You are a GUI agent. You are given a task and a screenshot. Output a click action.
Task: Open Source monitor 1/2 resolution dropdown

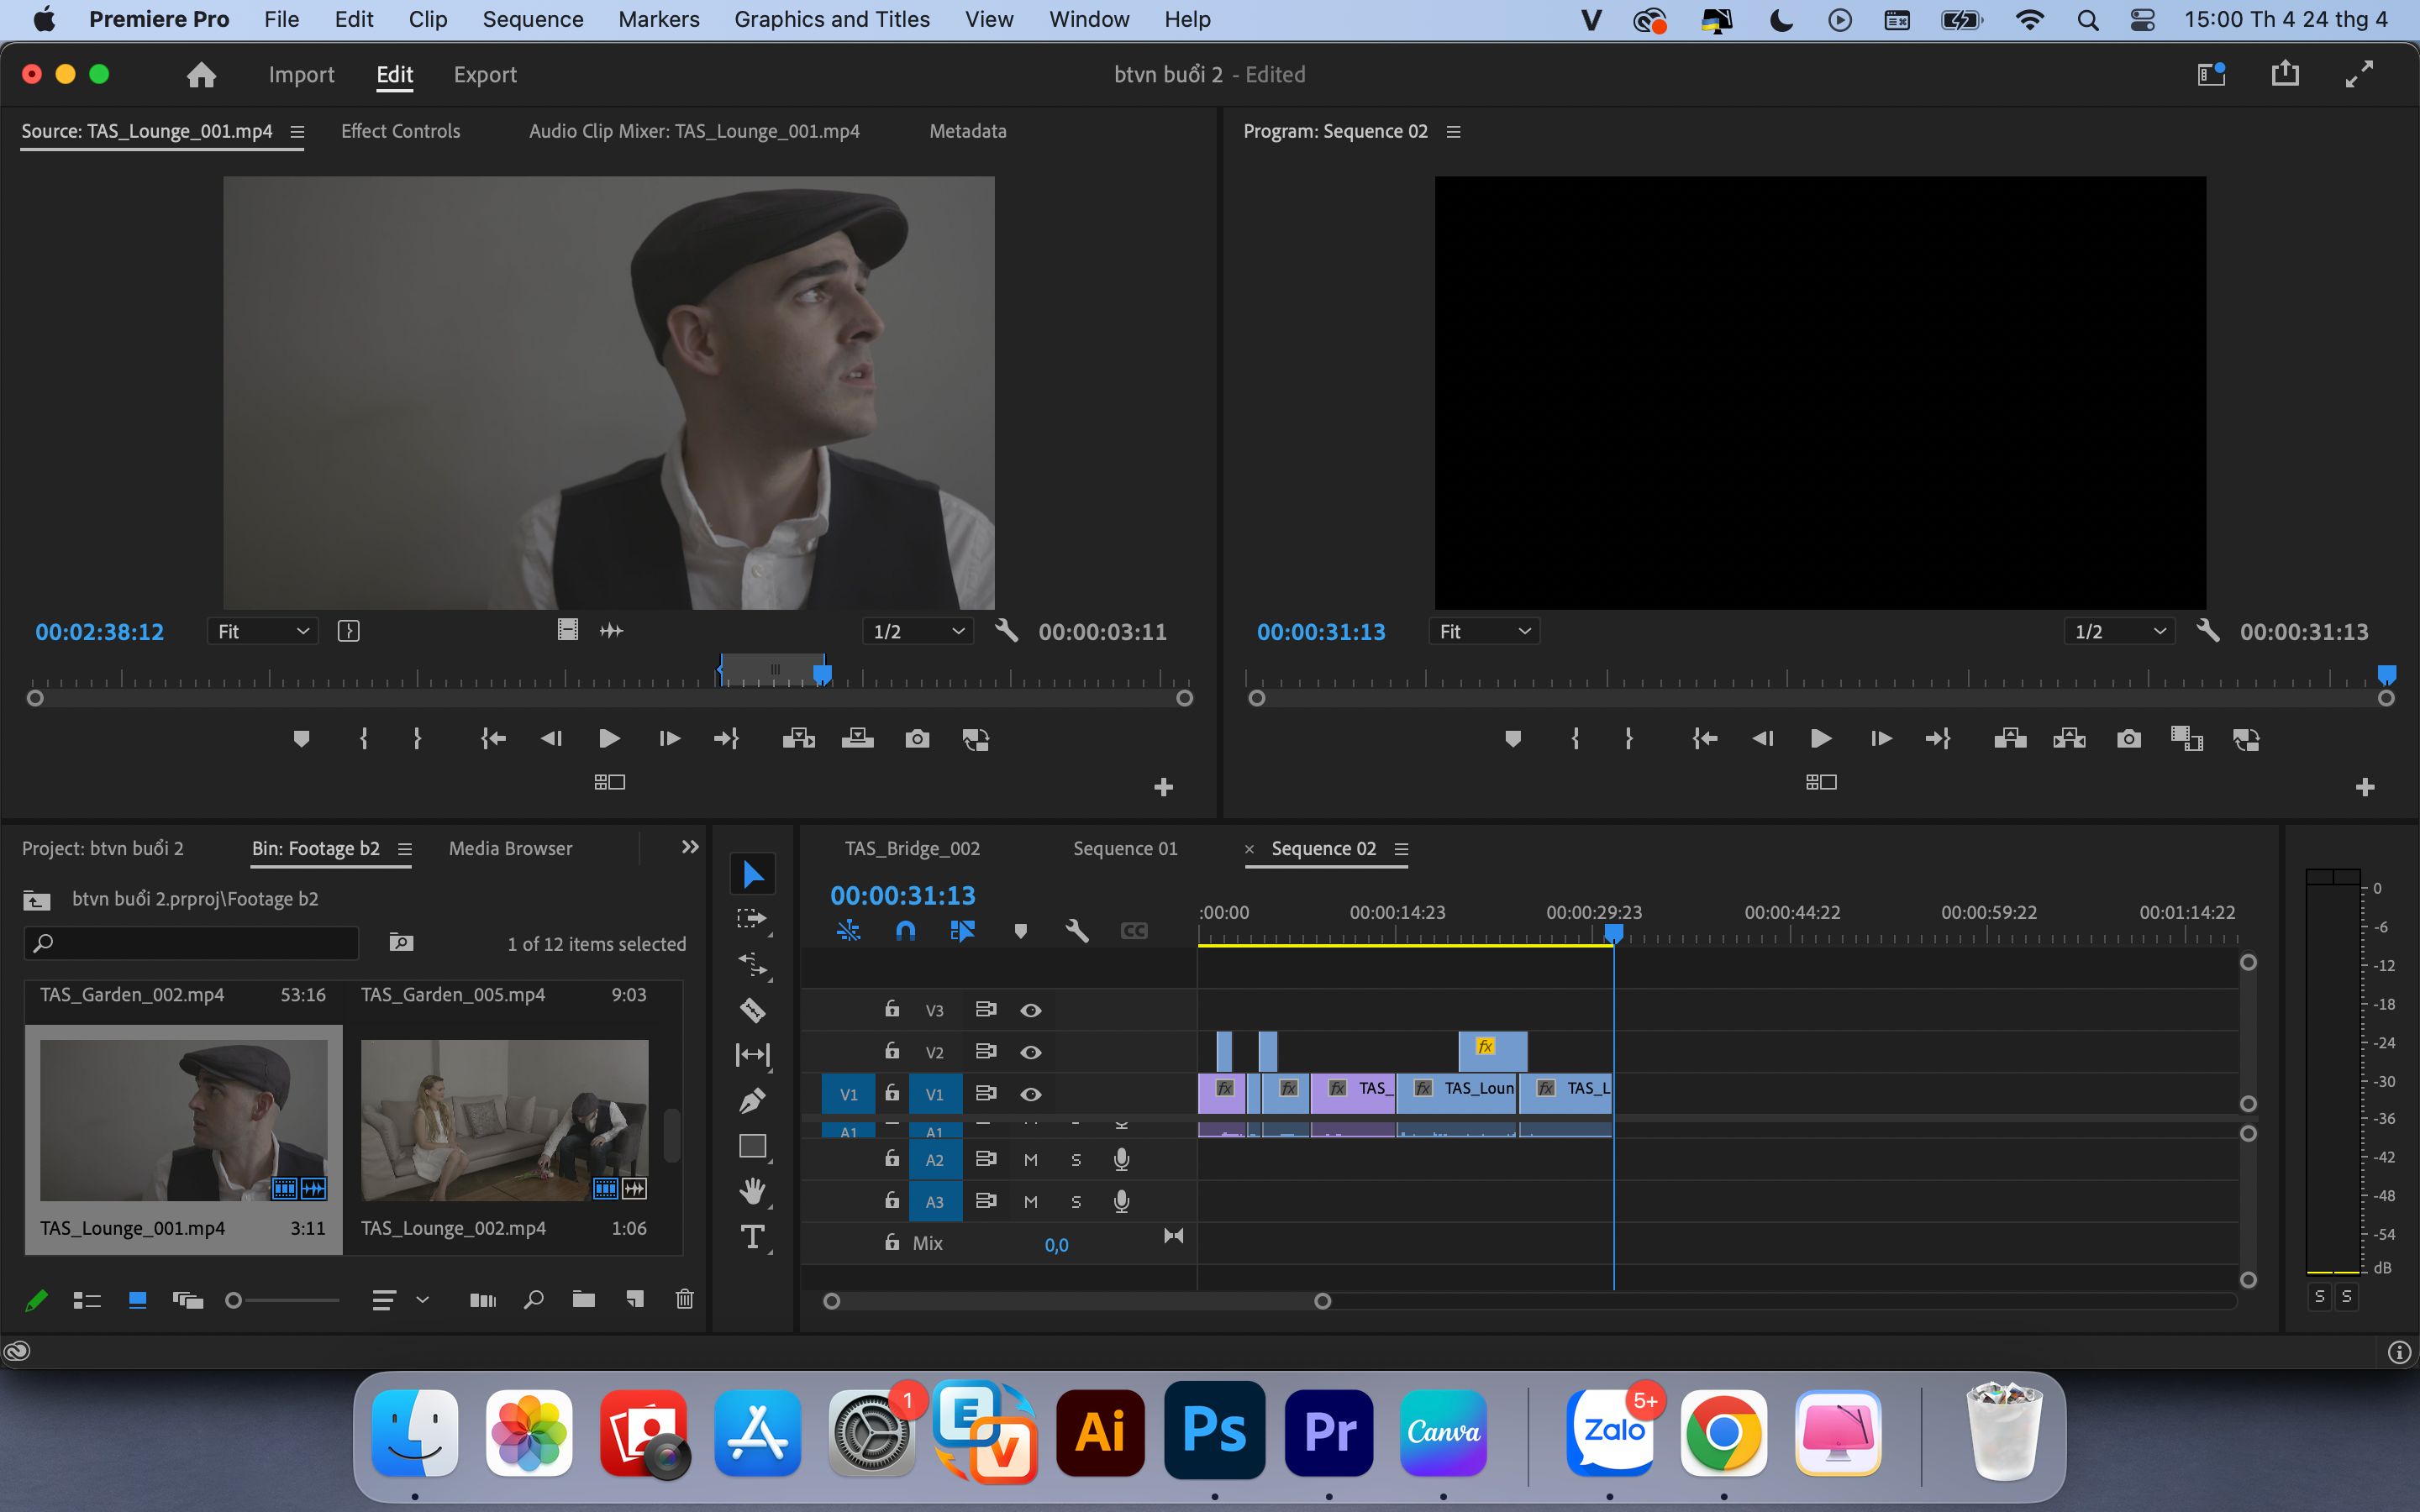click(x=918, y=631)
